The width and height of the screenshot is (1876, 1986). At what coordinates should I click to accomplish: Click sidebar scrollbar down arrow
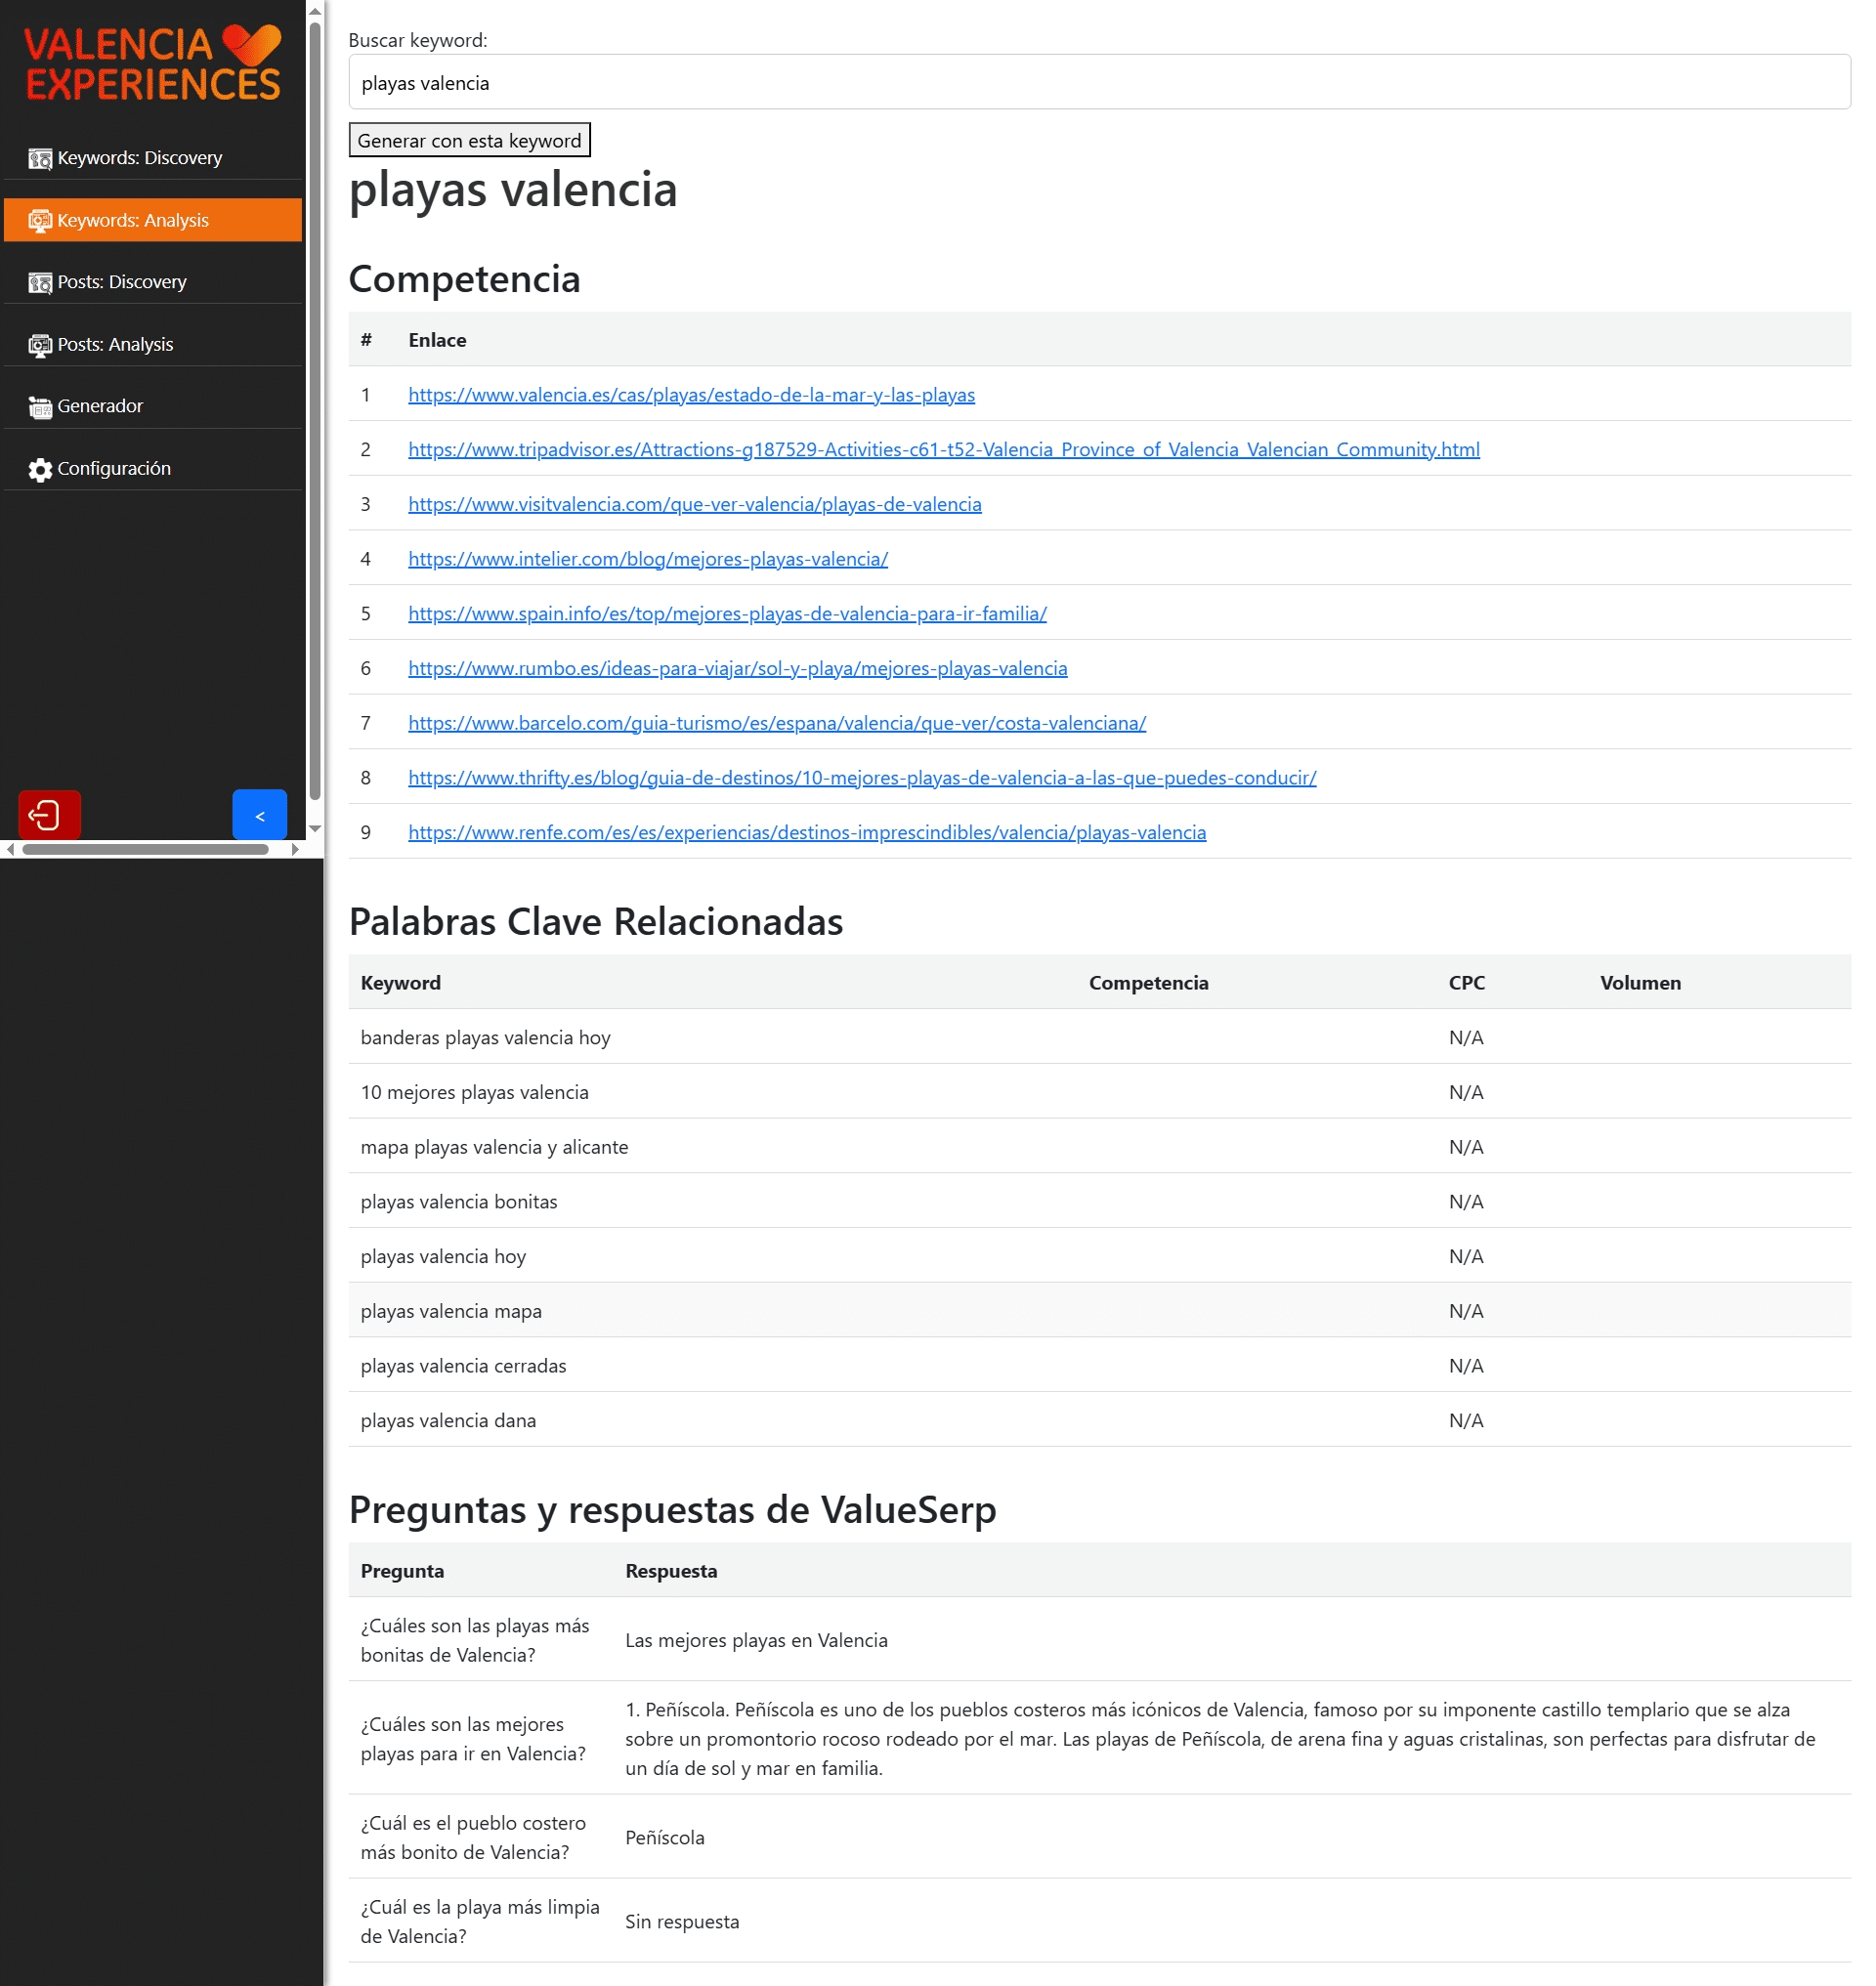pyautogui.click(x=315, y=828)
